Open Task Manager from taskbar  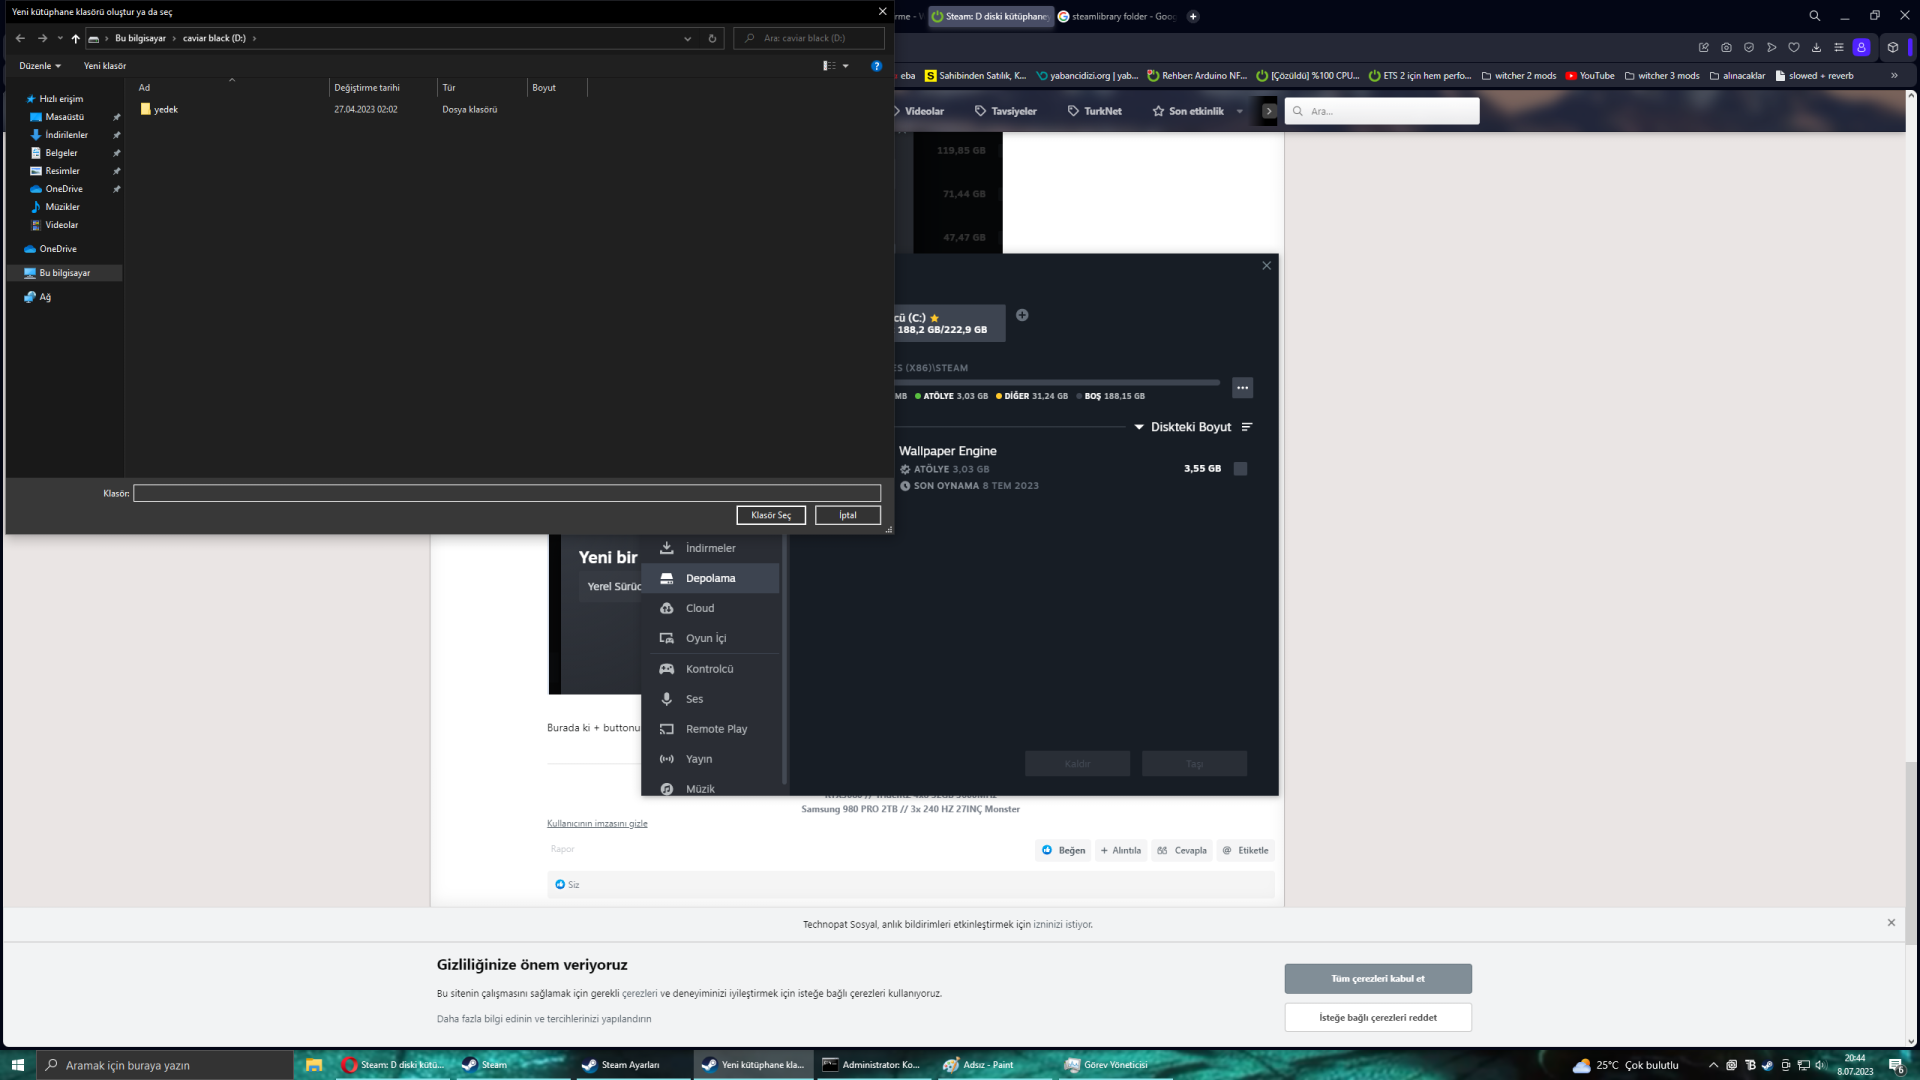(1106, 1065)
